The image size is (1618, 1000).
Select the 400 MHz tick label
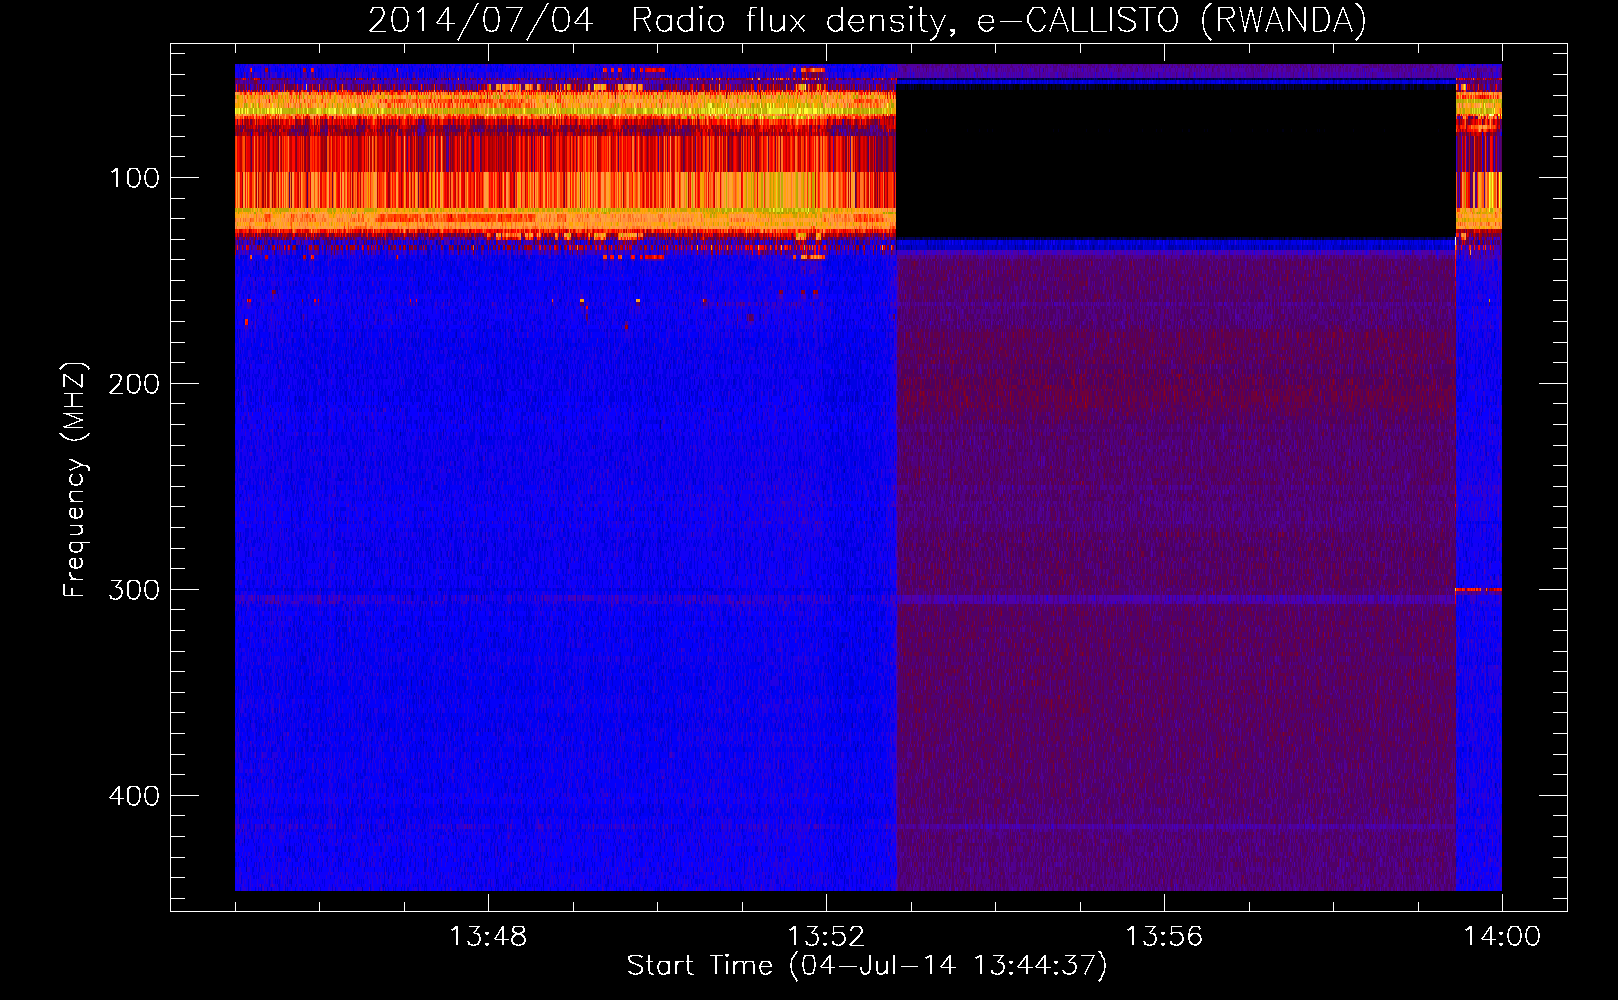click(134, 796)
